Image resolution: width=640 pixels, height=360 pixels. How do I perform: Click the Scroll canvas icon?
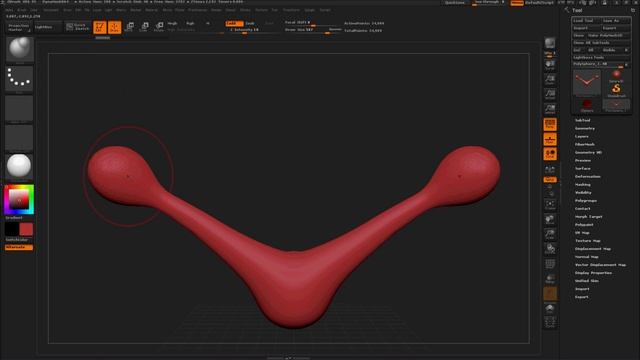click(550, 64)
